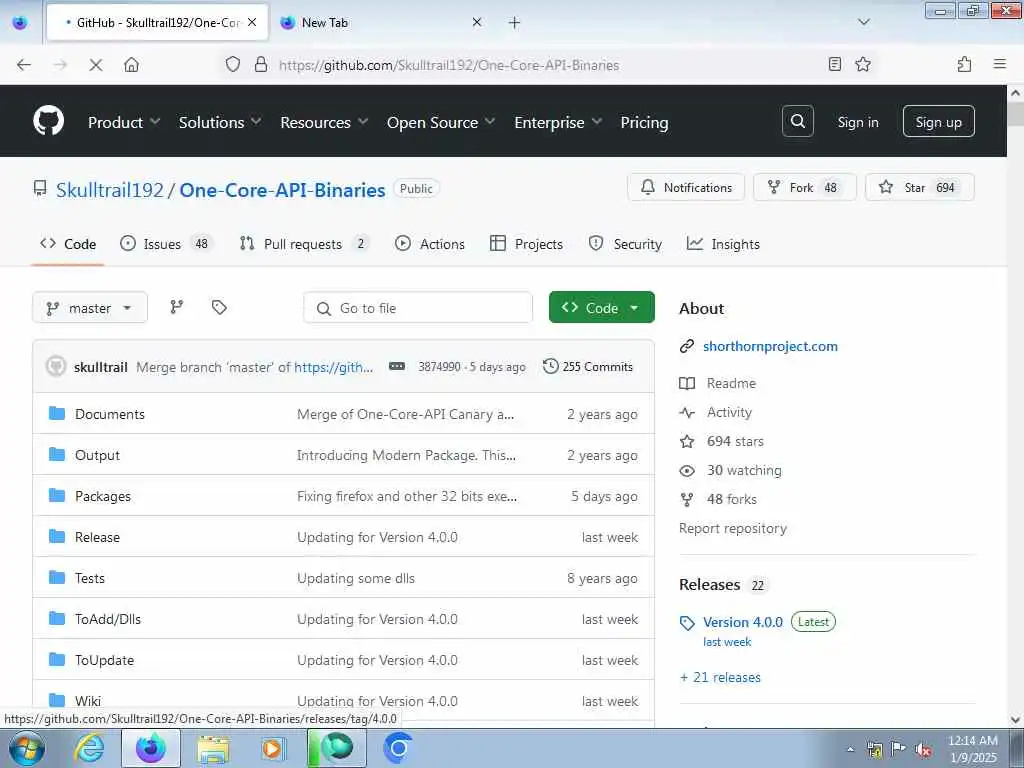Click the padlock site info icon
Screen dimensions: 1024x768
(x=261, y=64)
